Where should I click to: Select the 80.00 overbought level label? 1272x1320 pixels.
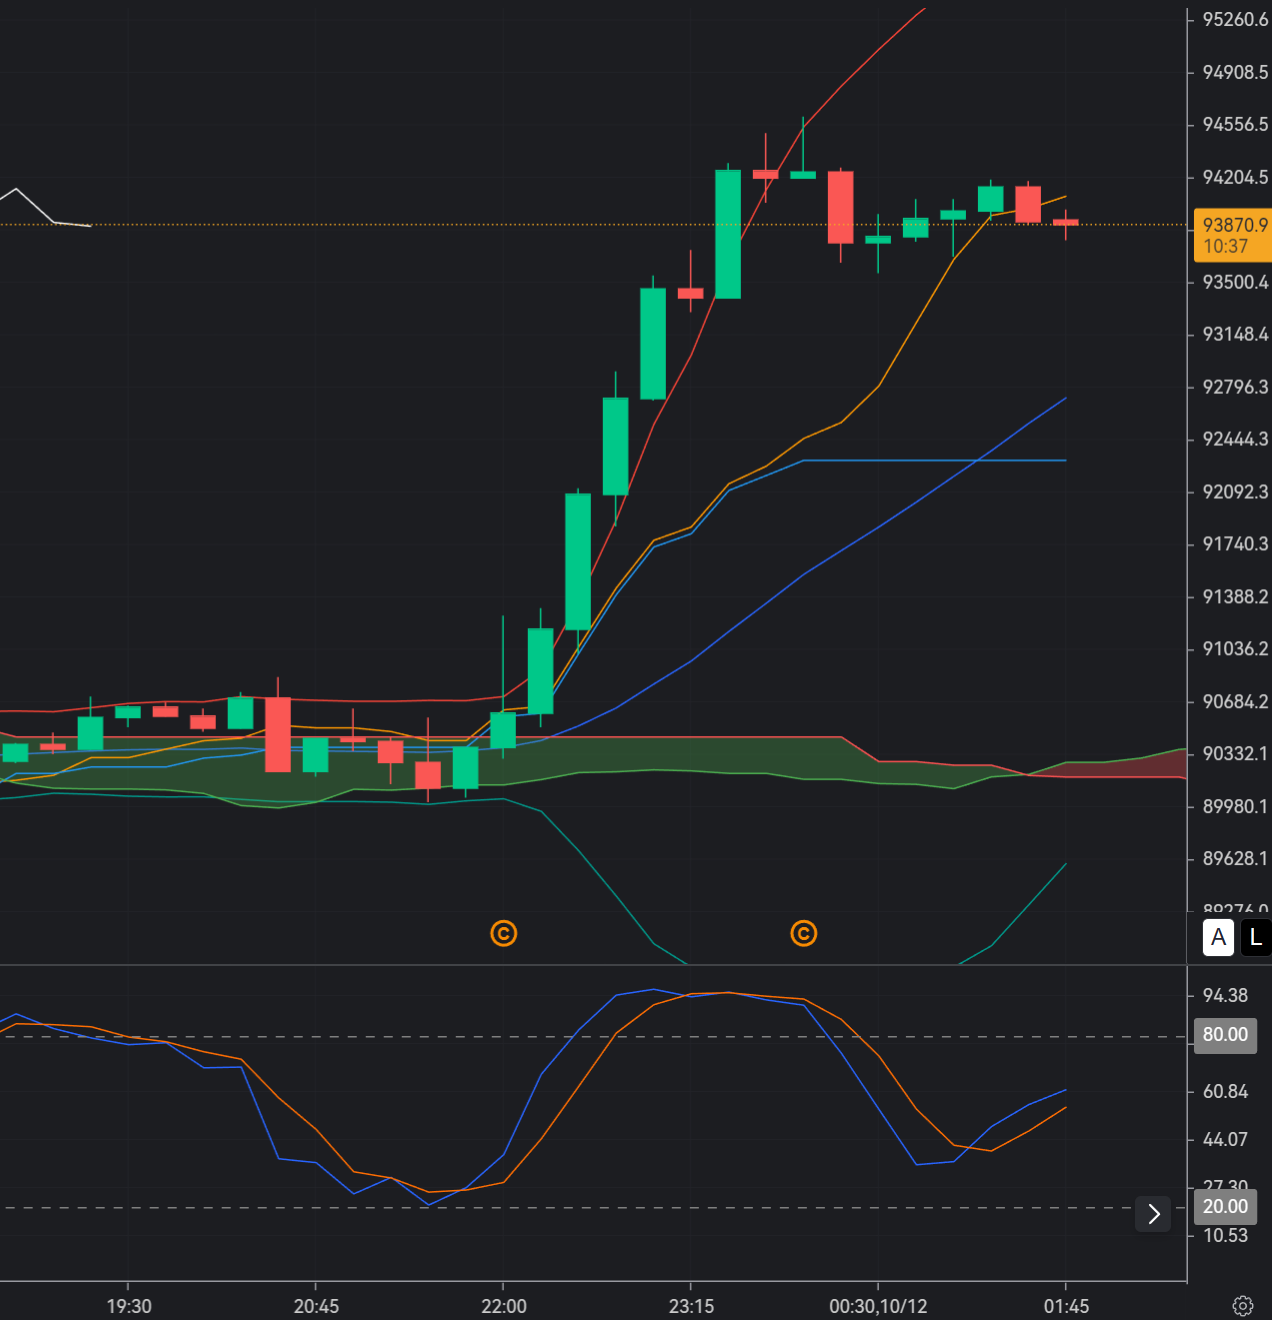click(1224, 1036)
